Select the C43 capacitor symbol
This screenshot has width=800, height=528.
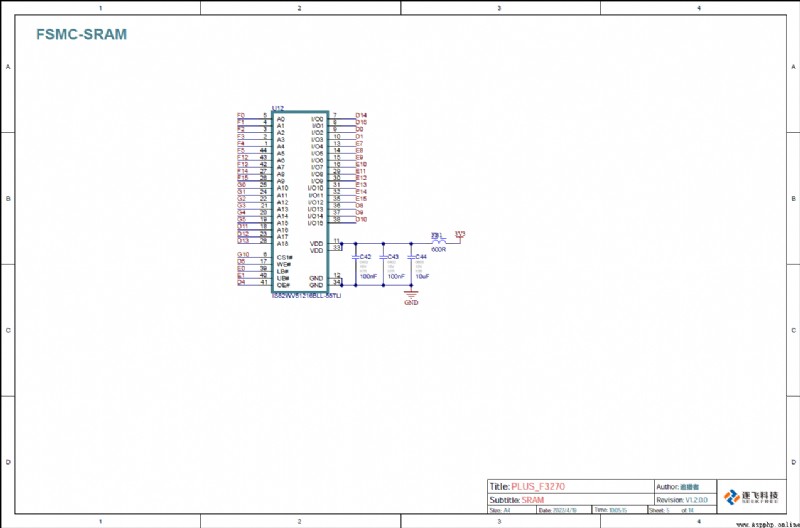(383, 258)
